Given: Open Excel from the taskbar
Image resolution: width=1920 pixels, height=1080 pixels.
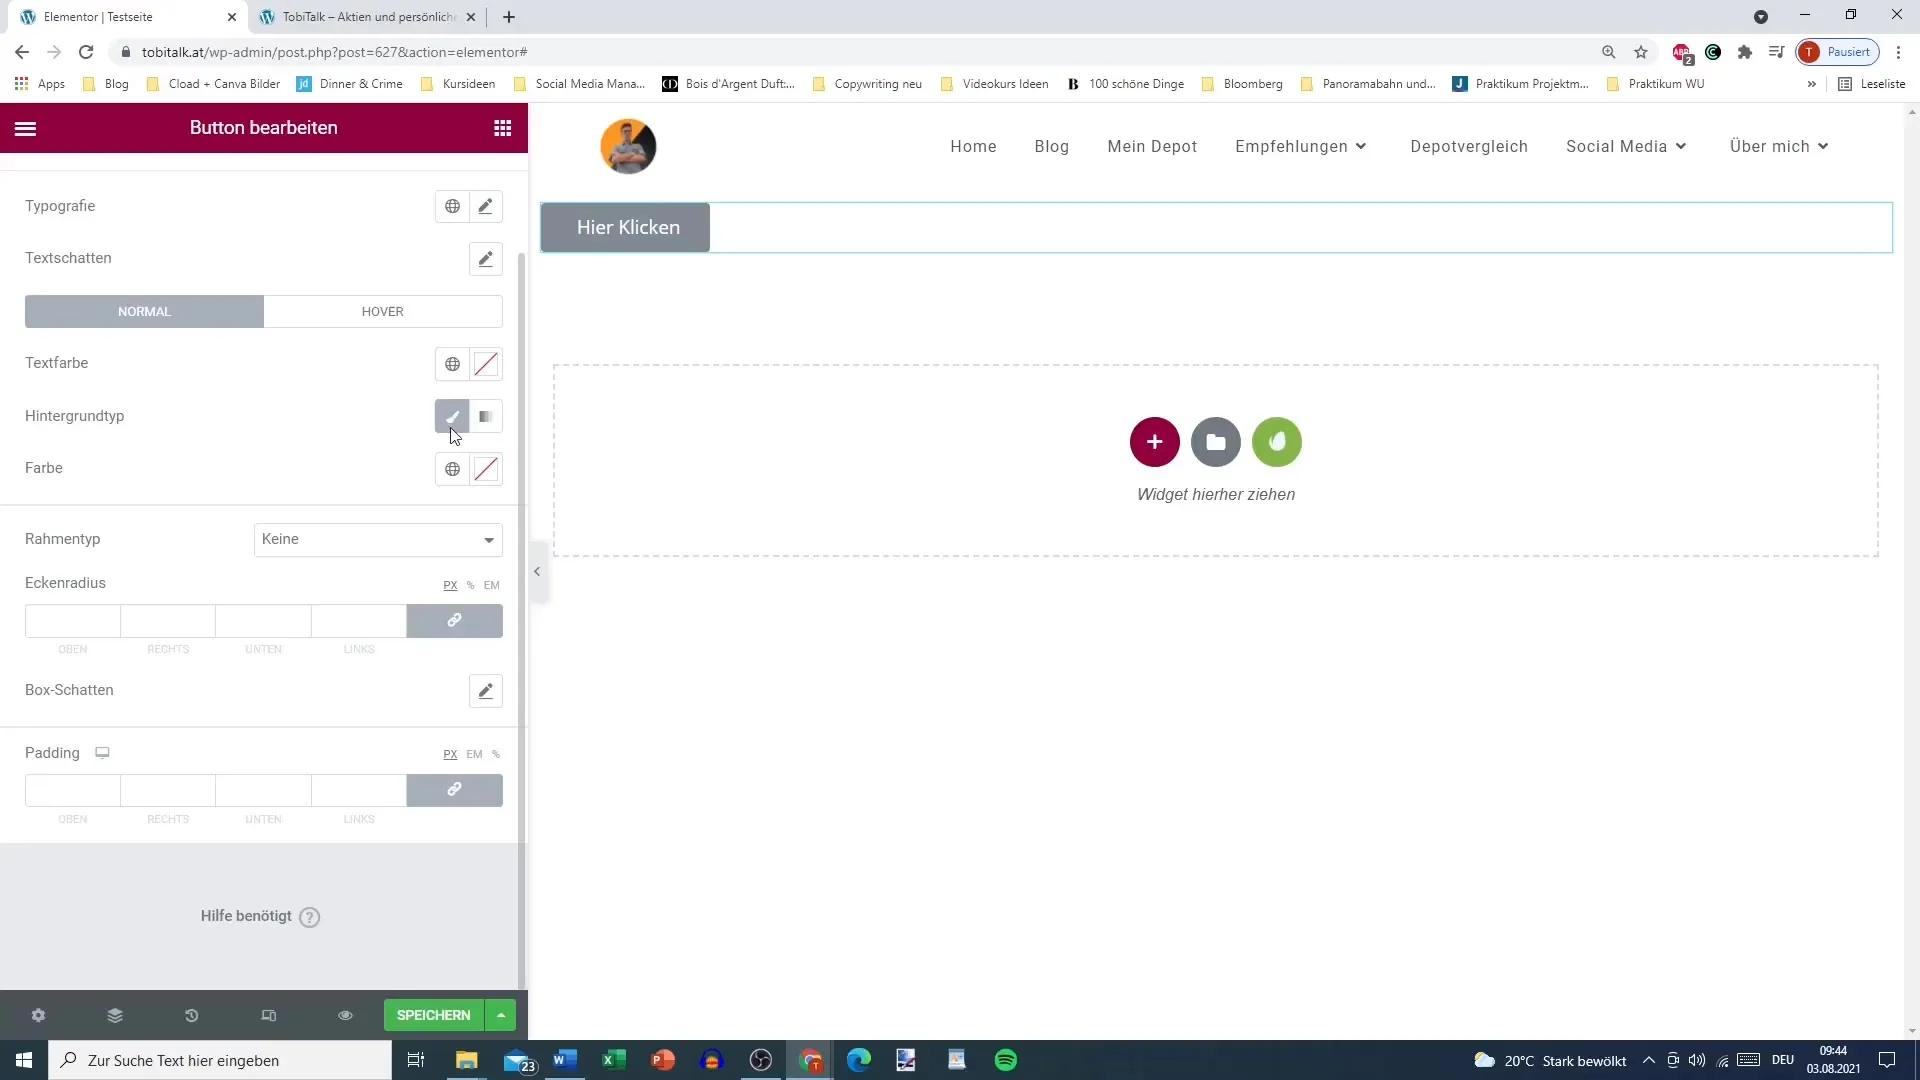Looking at the screenshot, I should 614,1060.
